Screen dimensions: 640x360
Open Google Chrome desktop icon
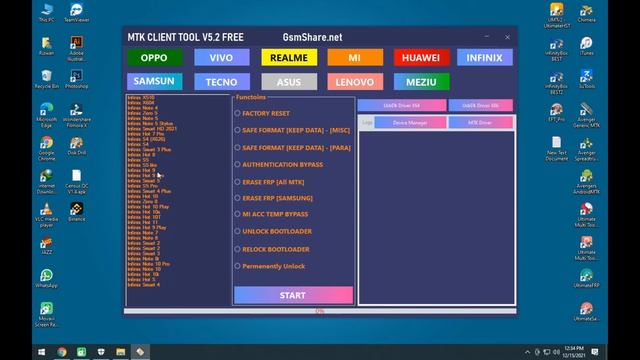pyautogui.click(x=47, y=149)
